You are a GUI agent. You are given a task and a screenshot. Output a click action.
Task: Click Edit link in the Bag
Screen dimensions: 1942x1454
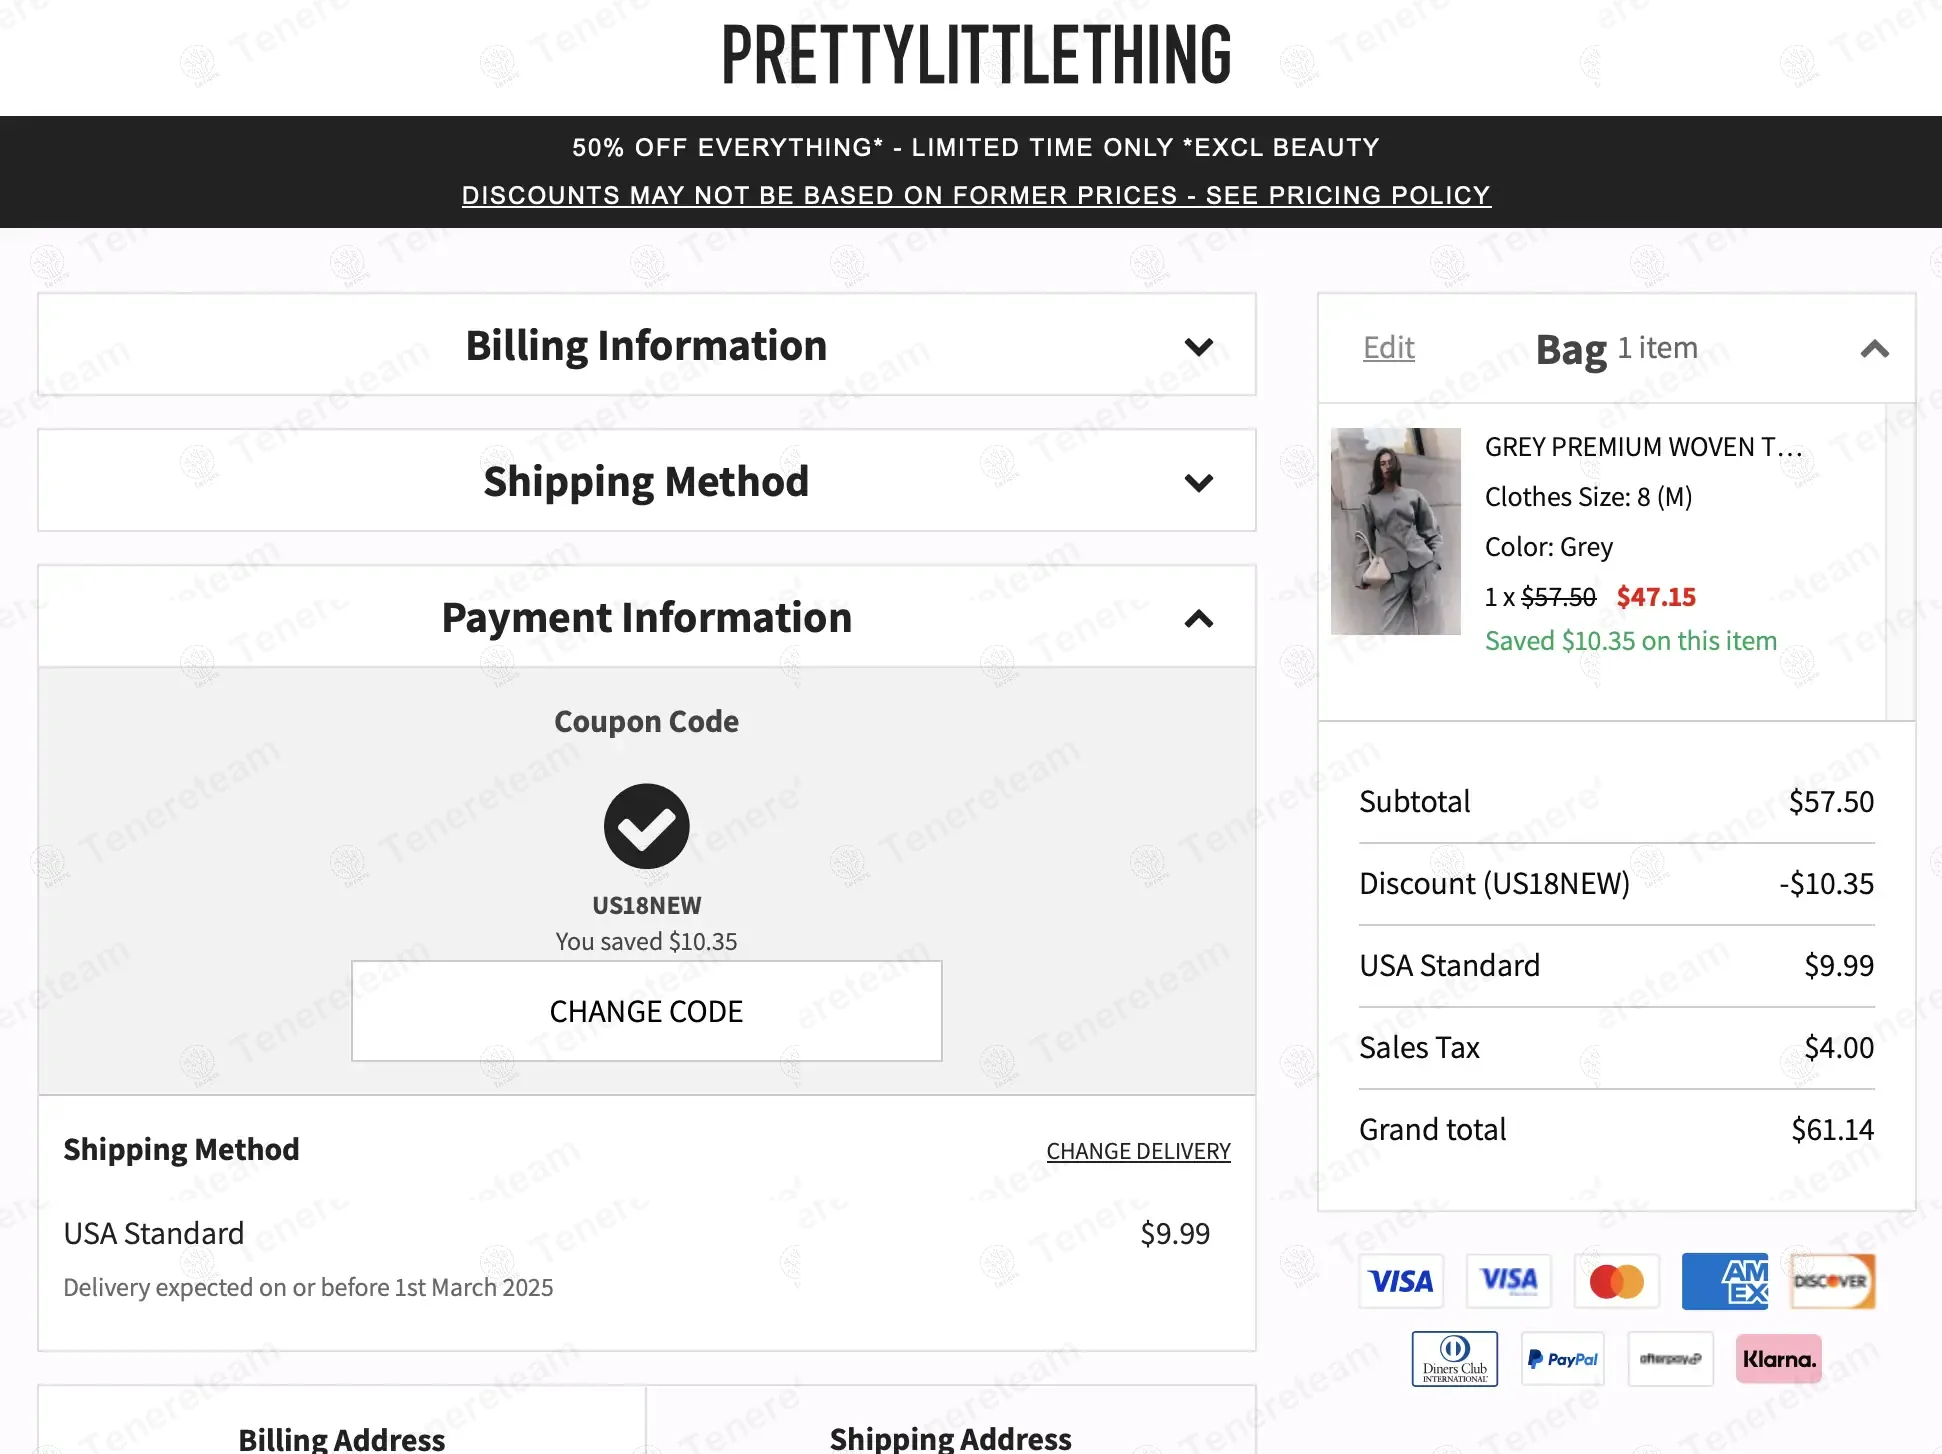click(1388, 347)
